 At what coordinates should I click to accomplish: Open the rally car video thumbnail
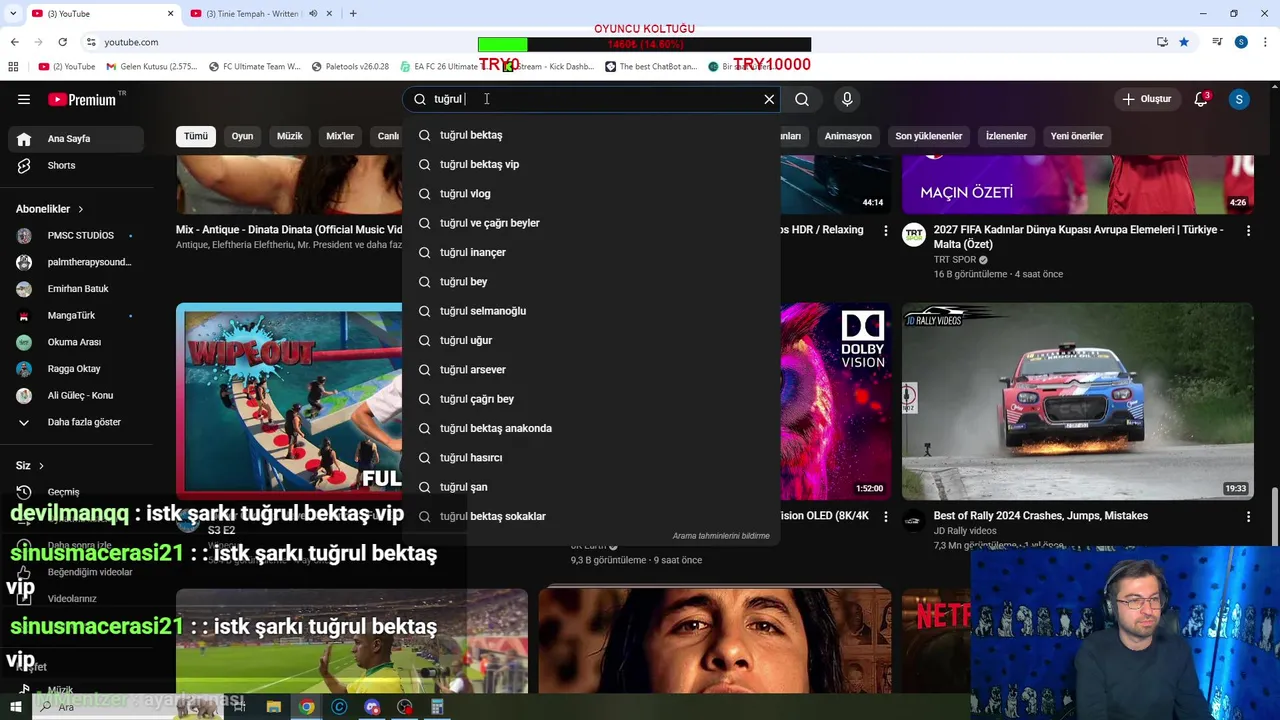(x=1077, y=401)
